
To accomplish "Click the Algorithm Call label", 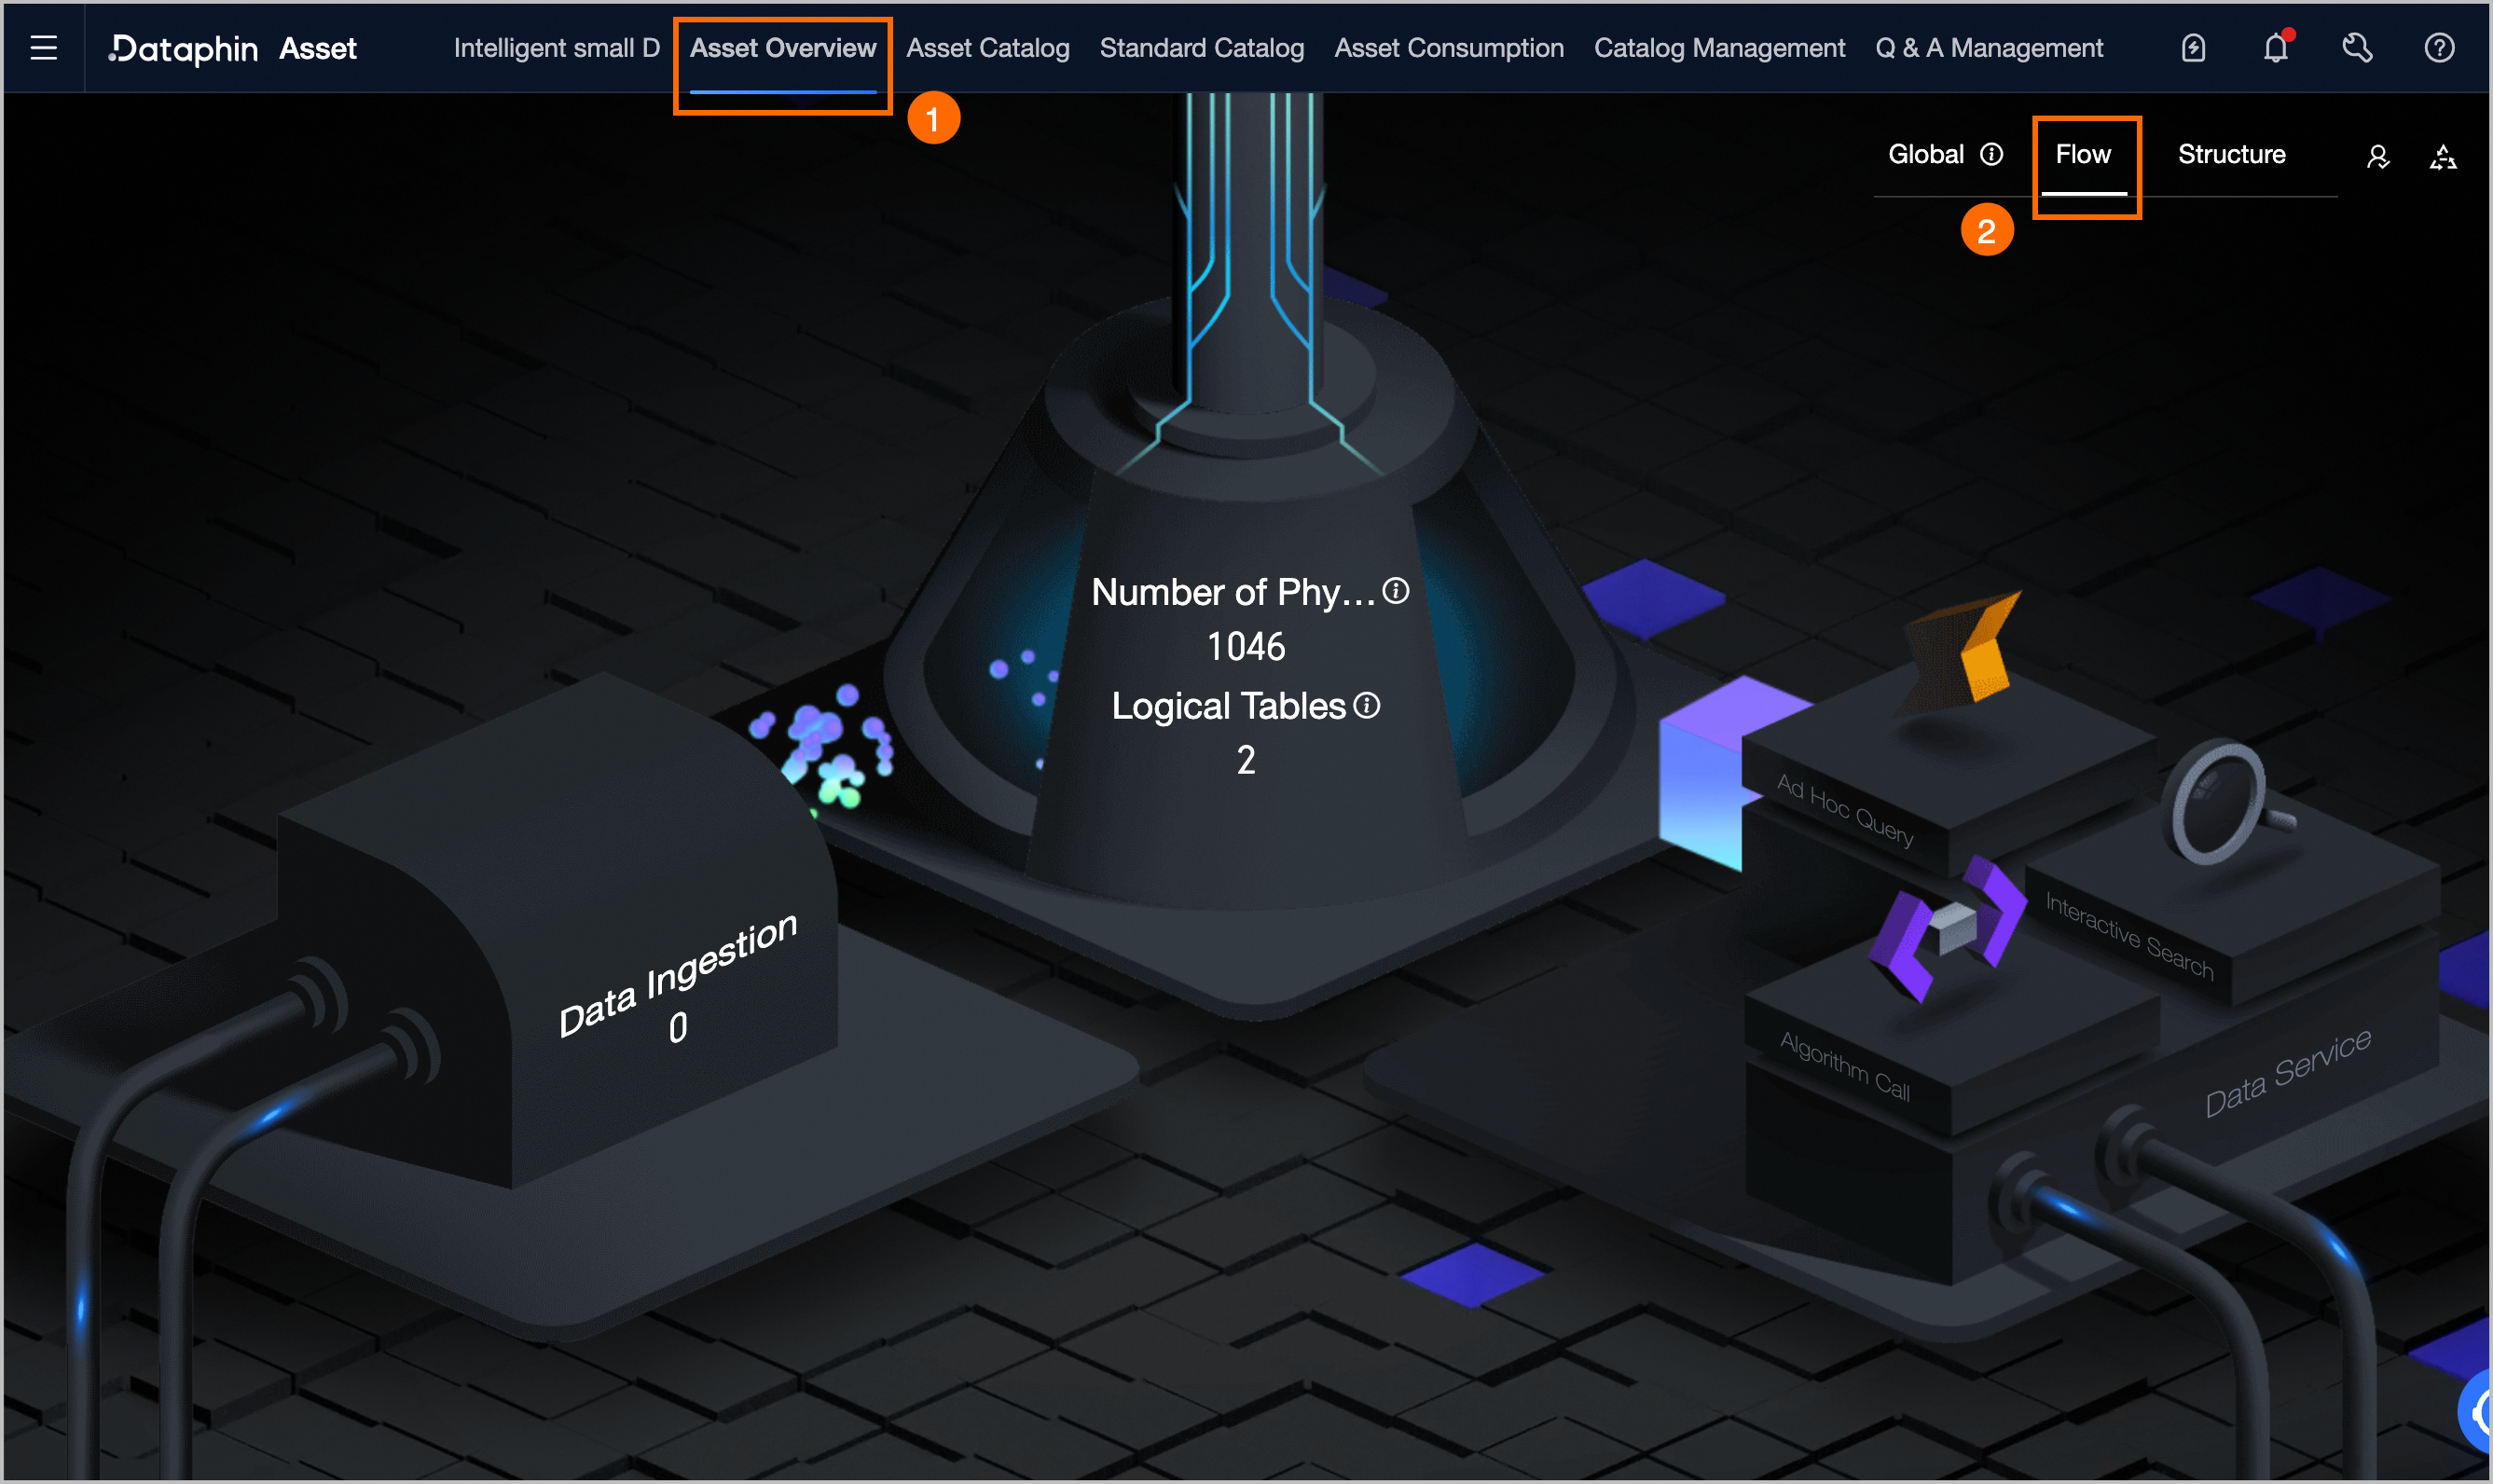I will (x=1845, y=1066).
